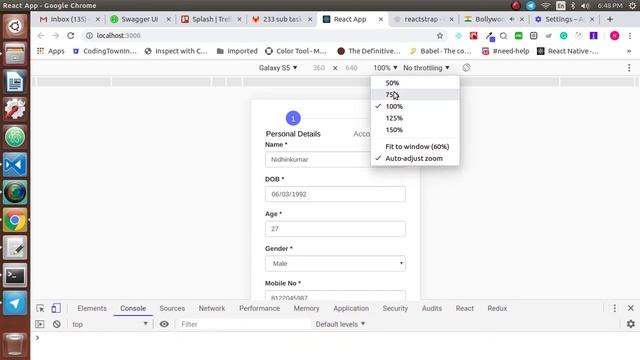Select 150% zoom option
This screenshot has width=640, height=360.
415,130
